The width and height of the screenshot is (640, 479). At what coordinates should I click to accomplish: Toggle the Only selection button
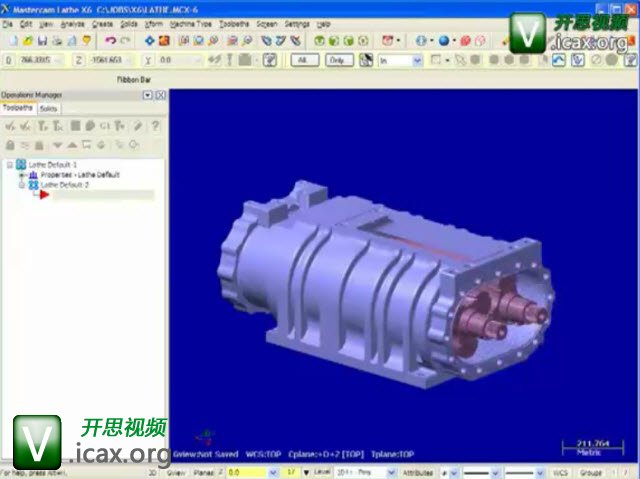(339, 60)
